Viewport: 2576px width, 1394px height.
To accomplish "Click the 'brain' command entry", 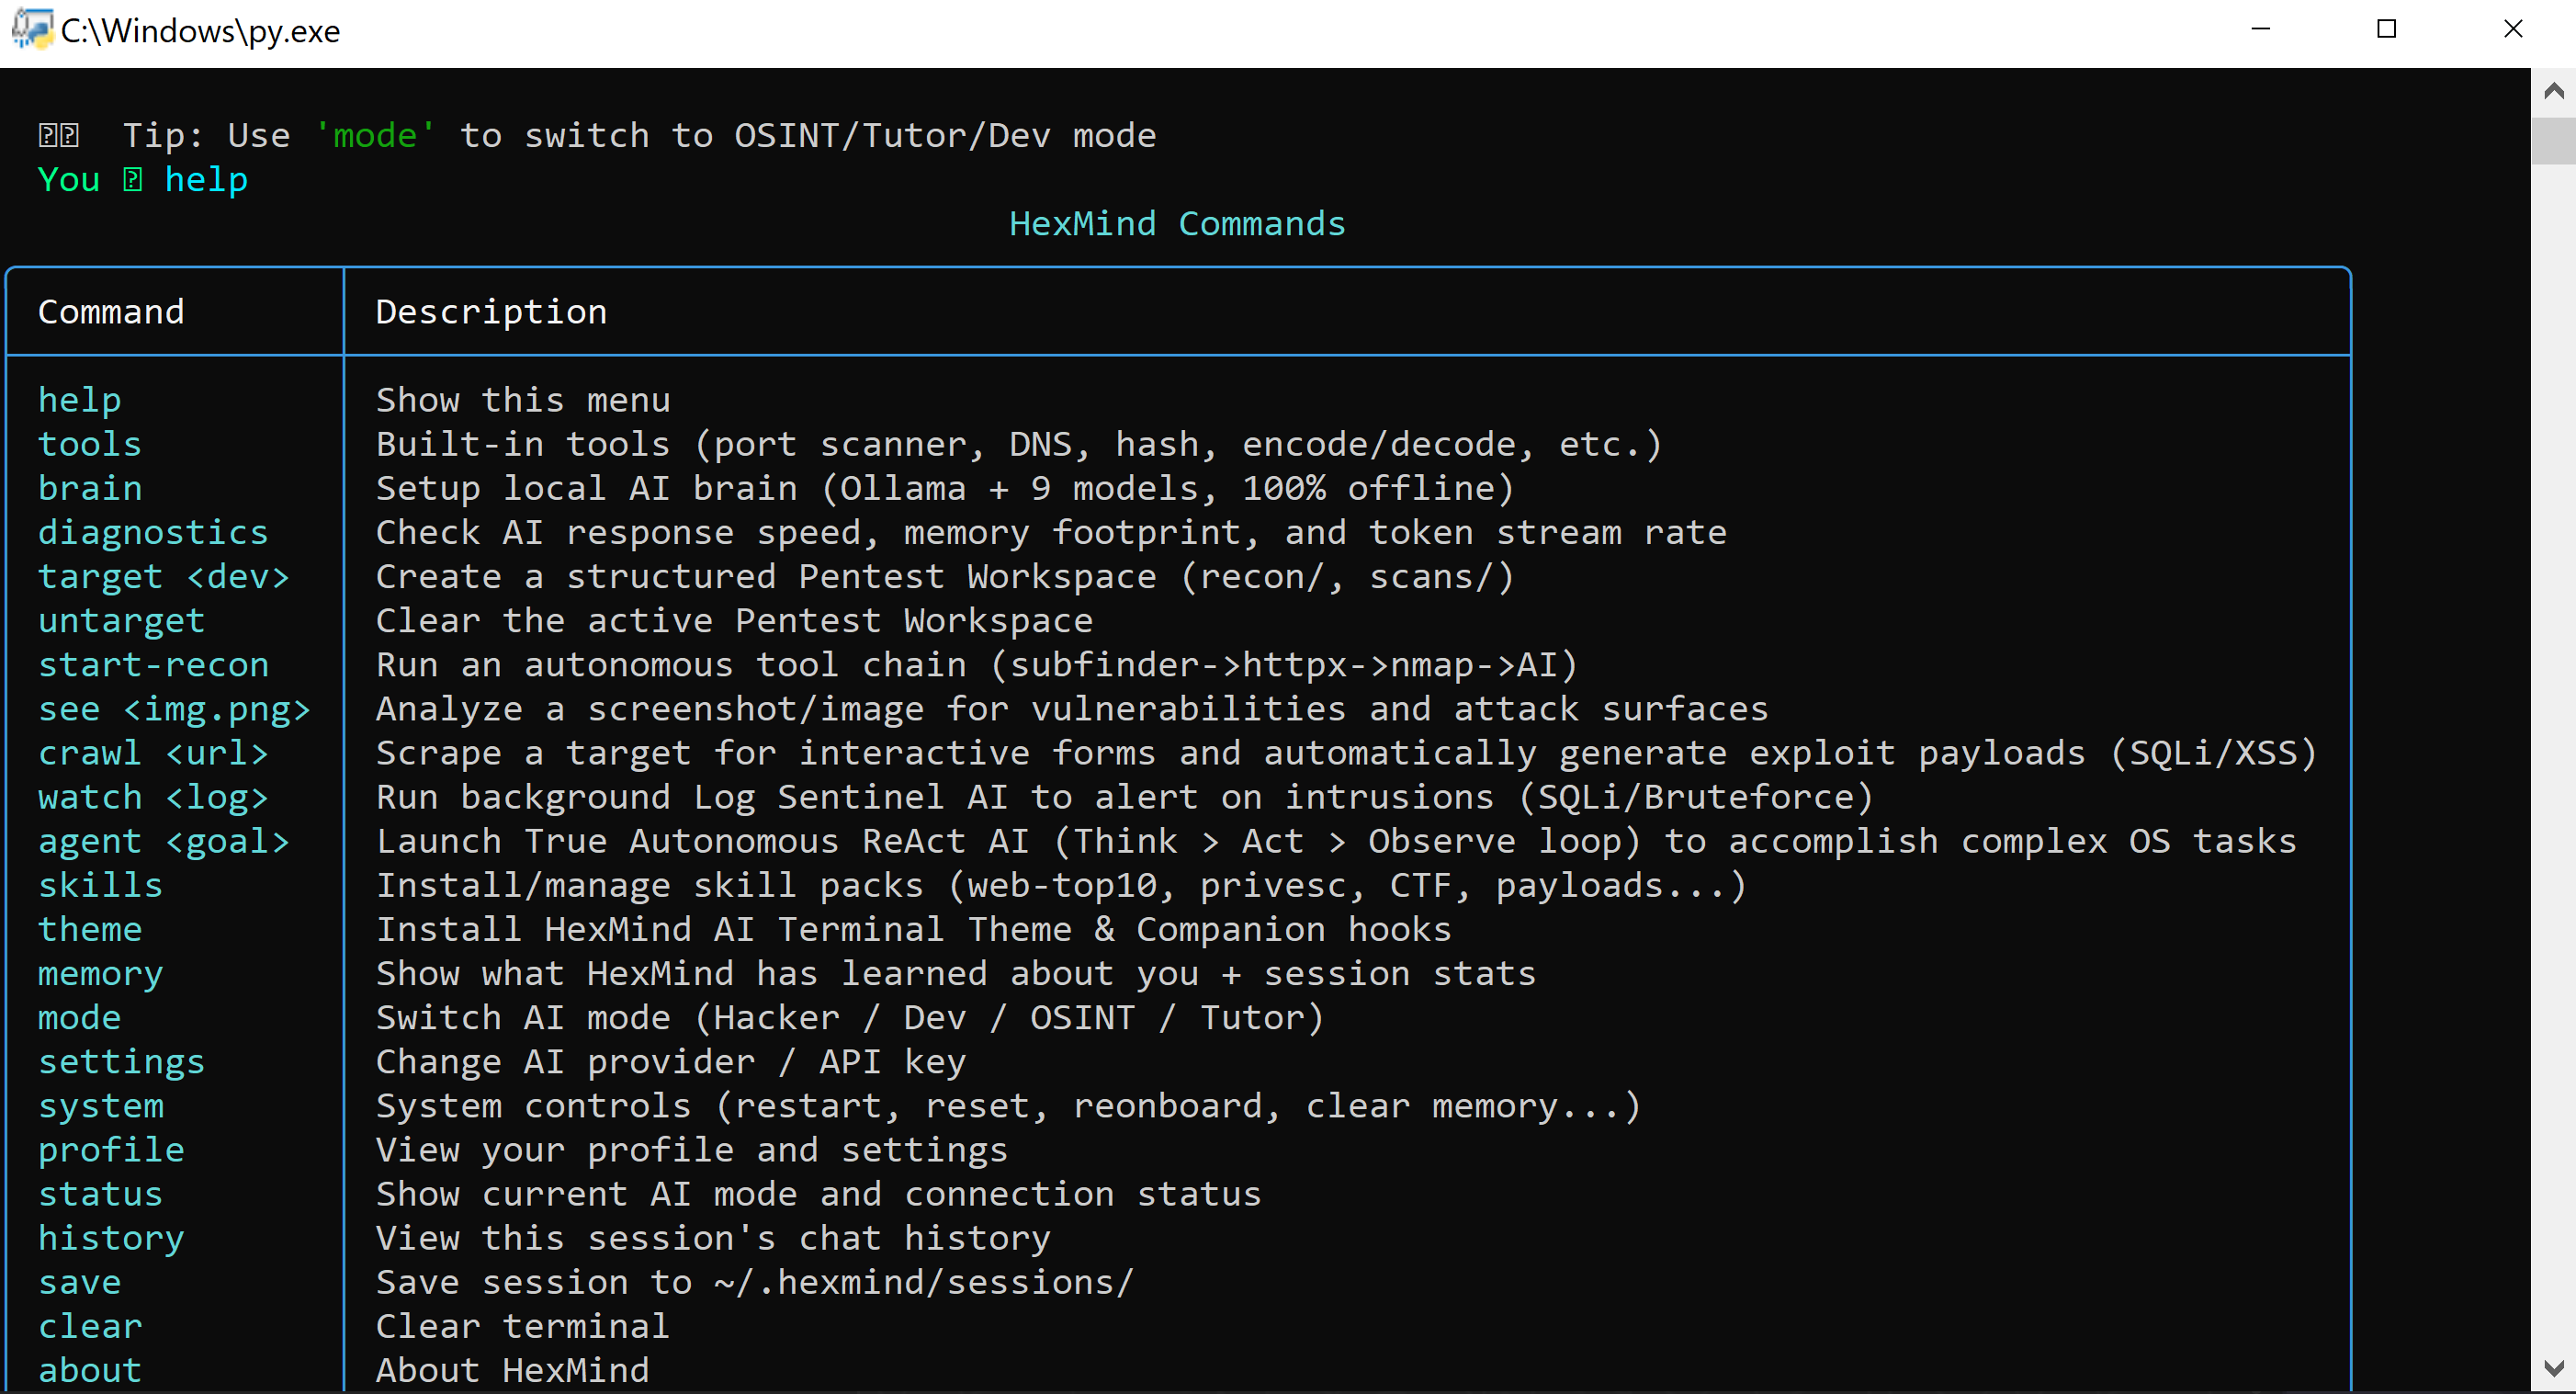I will pyautogui.click(x=90, y=488).
